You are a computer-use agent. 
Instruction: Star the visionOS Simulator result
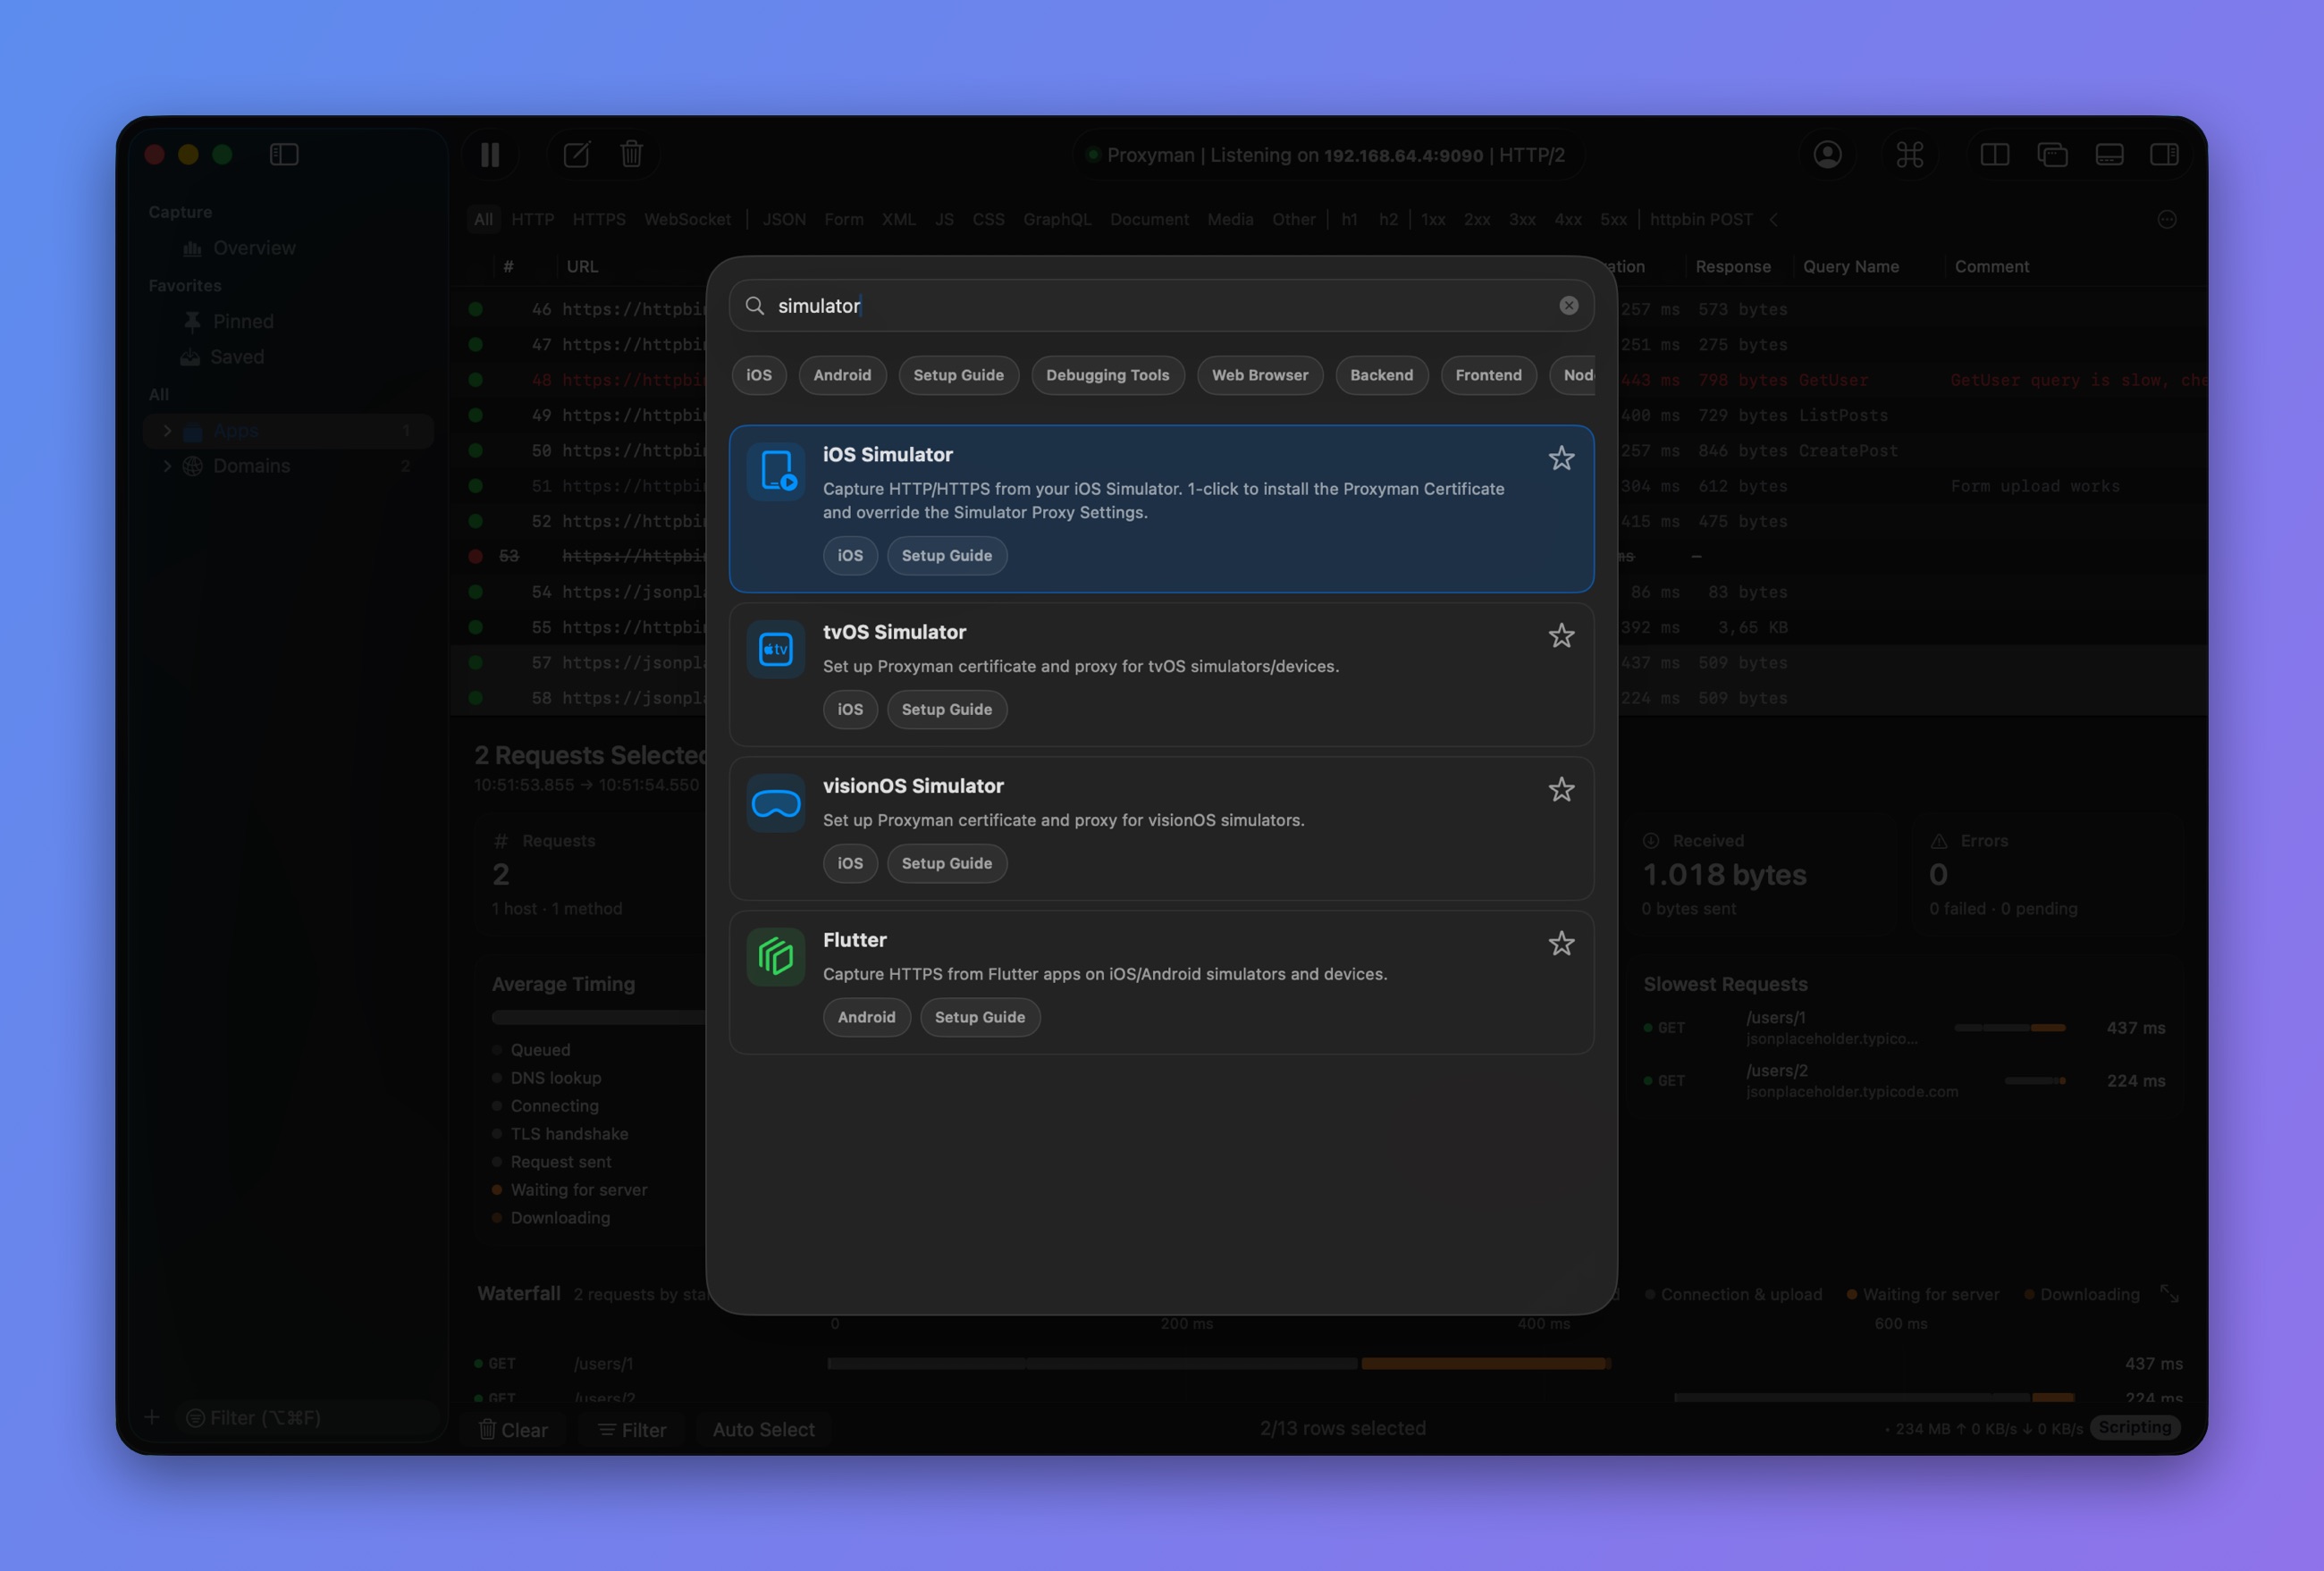click(x=1561, y=790)
